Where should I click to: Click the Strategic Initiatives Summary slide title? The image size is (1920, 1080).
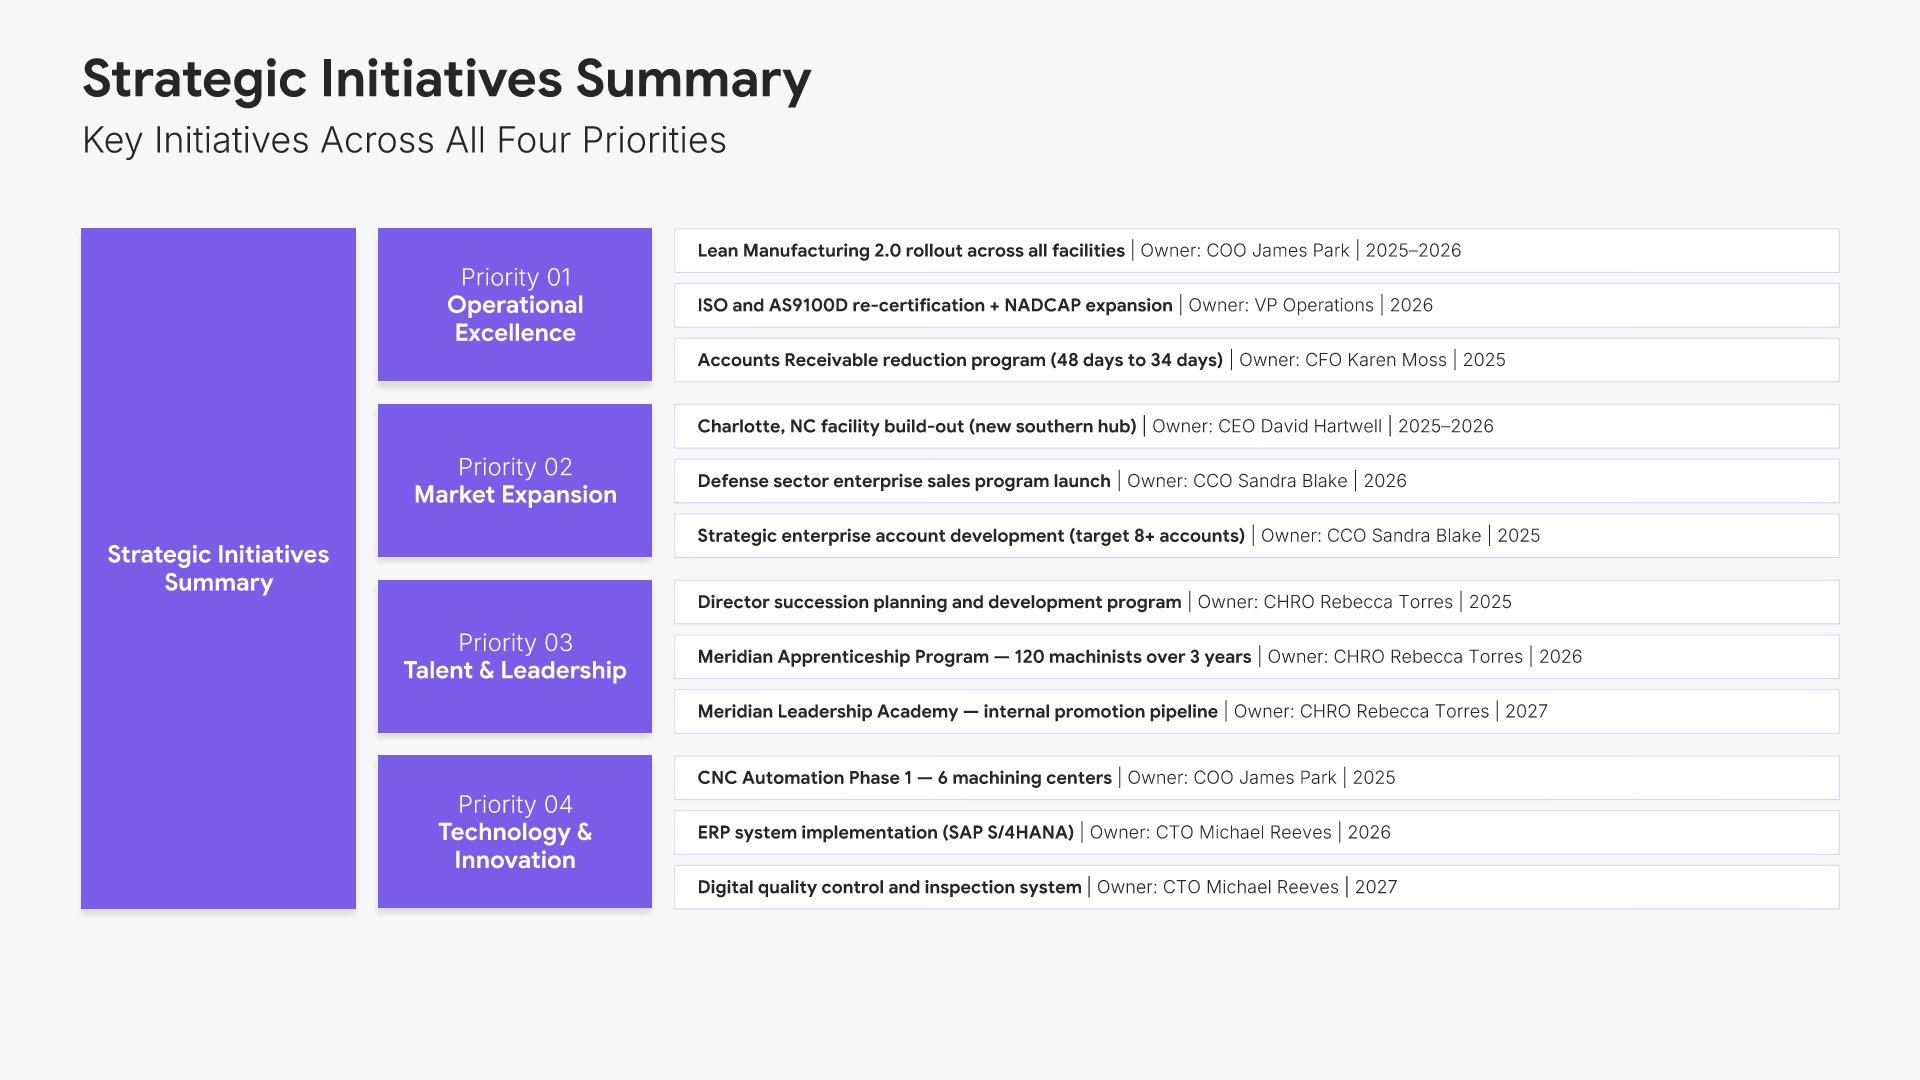(446, 79)
